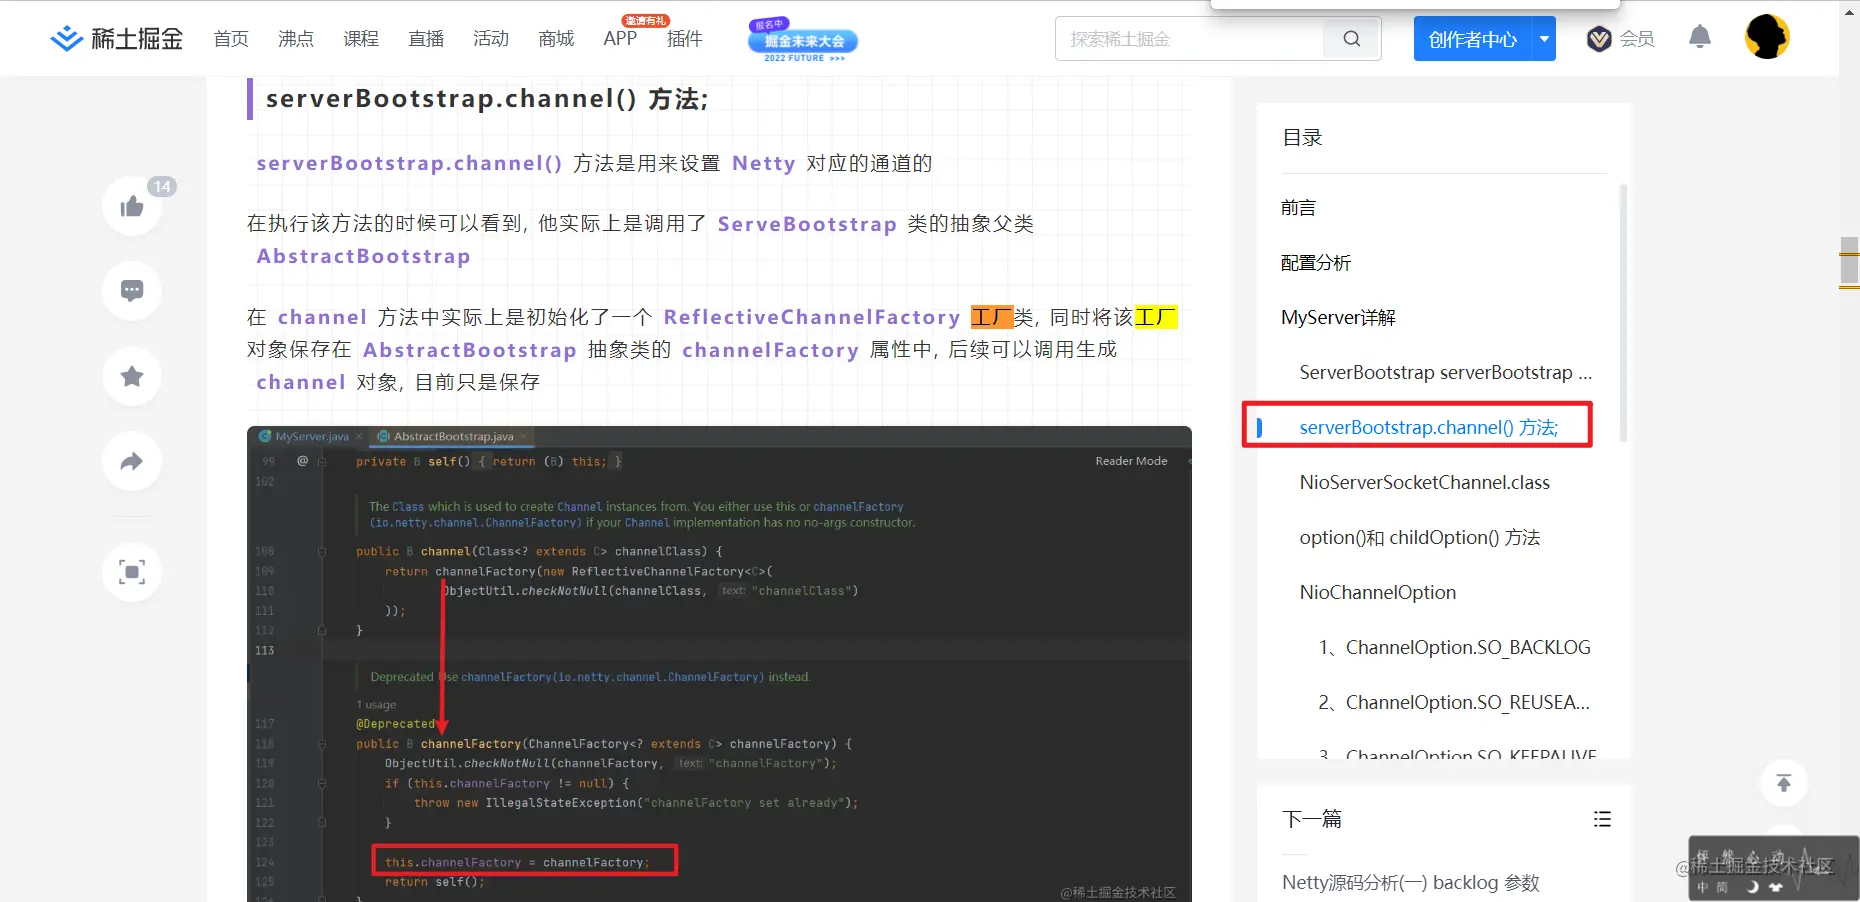Open the 课程 nav item
1860x902 pixels.
361,39
